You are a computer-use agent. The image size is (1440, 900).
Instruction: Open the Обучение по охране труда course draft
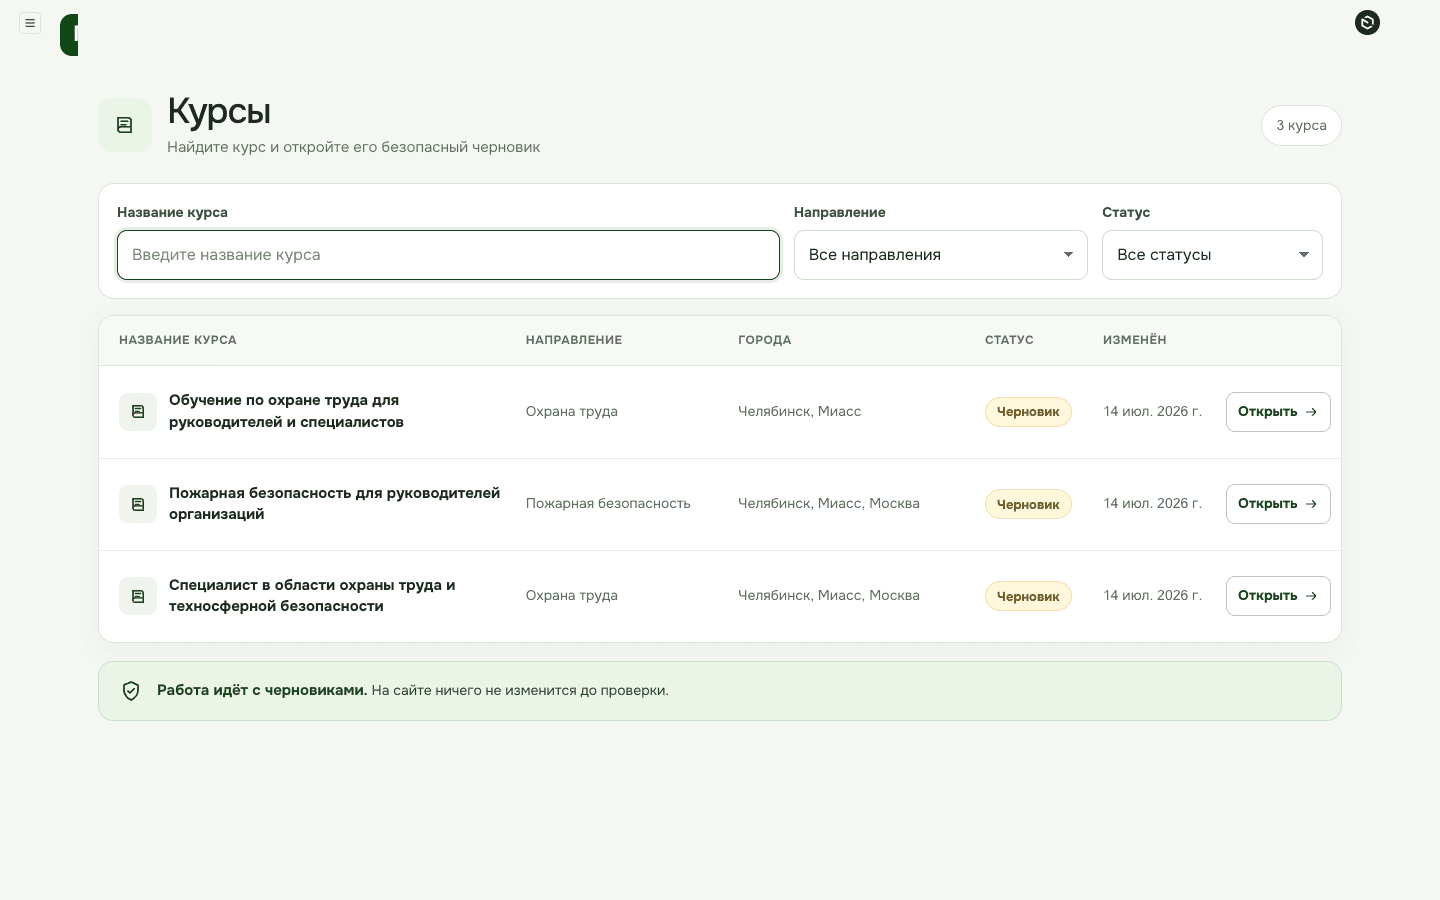click(x=1278, y=412)
